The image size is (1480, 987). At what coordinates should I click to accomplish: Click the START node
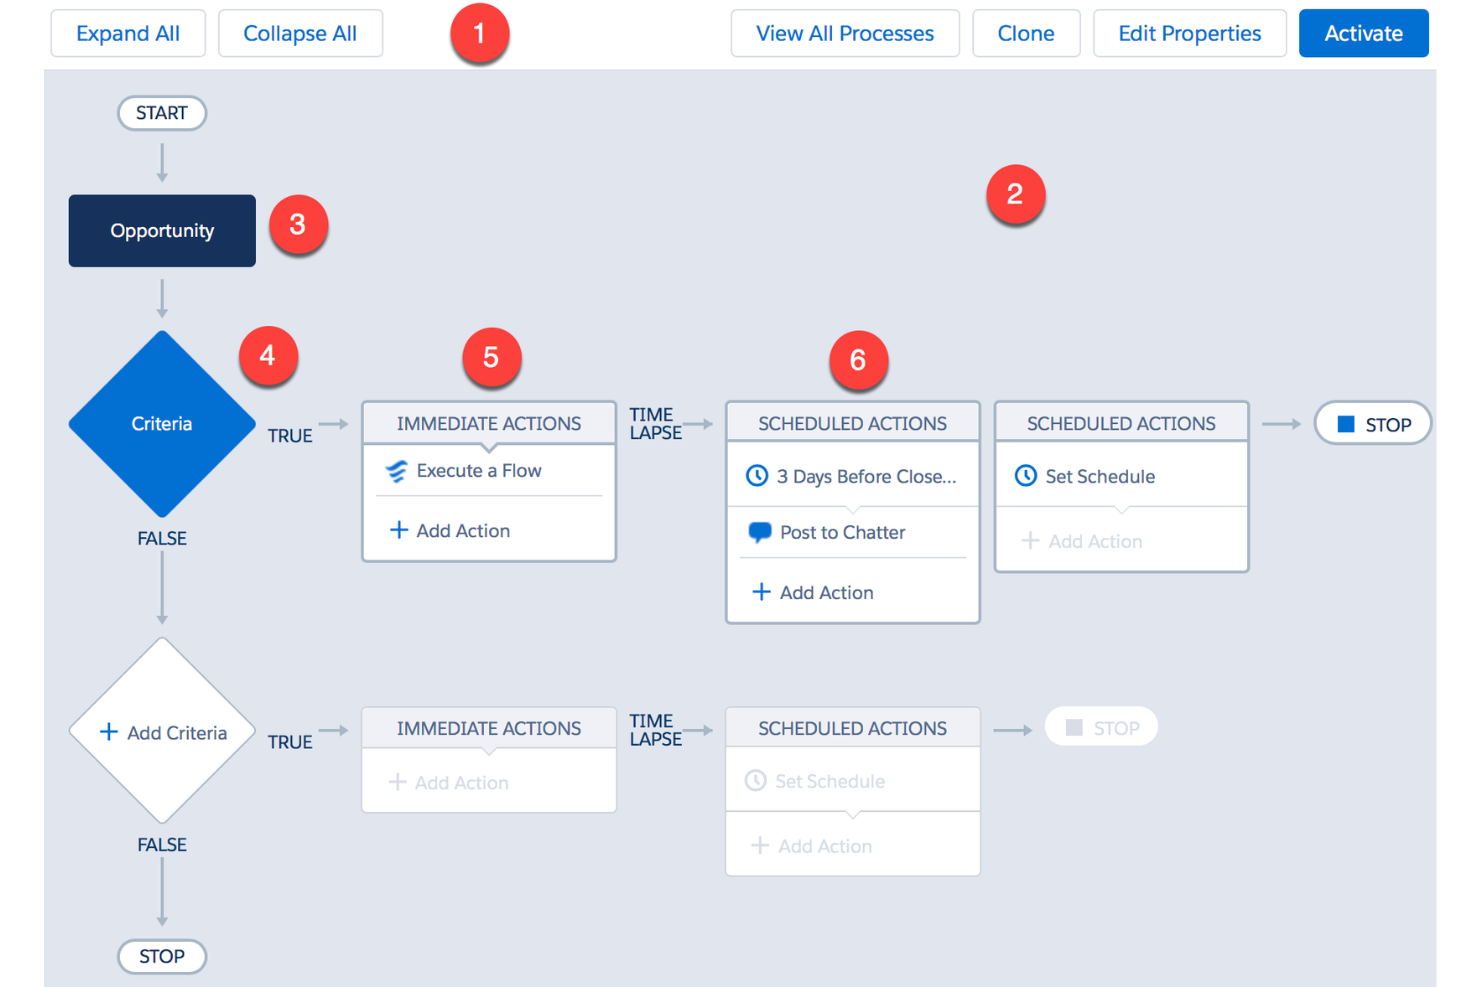(x=161, y=113)
